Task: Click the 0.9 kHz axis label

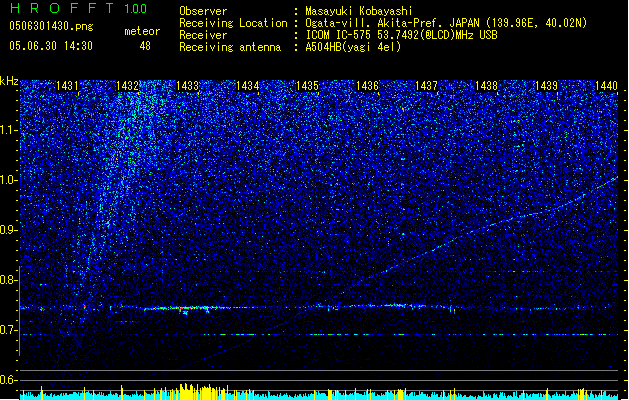Action: 8,230
